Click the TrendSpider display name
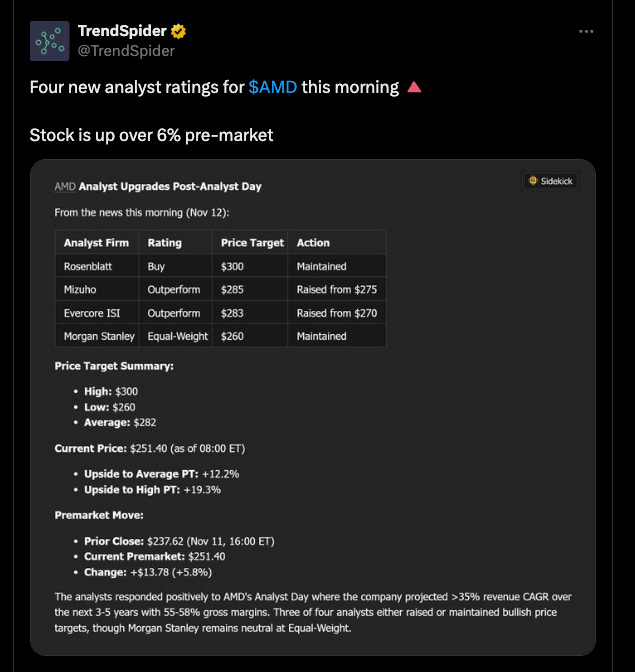Image resolution: width=635 pixels, height=672 pixels. point(122,31)
